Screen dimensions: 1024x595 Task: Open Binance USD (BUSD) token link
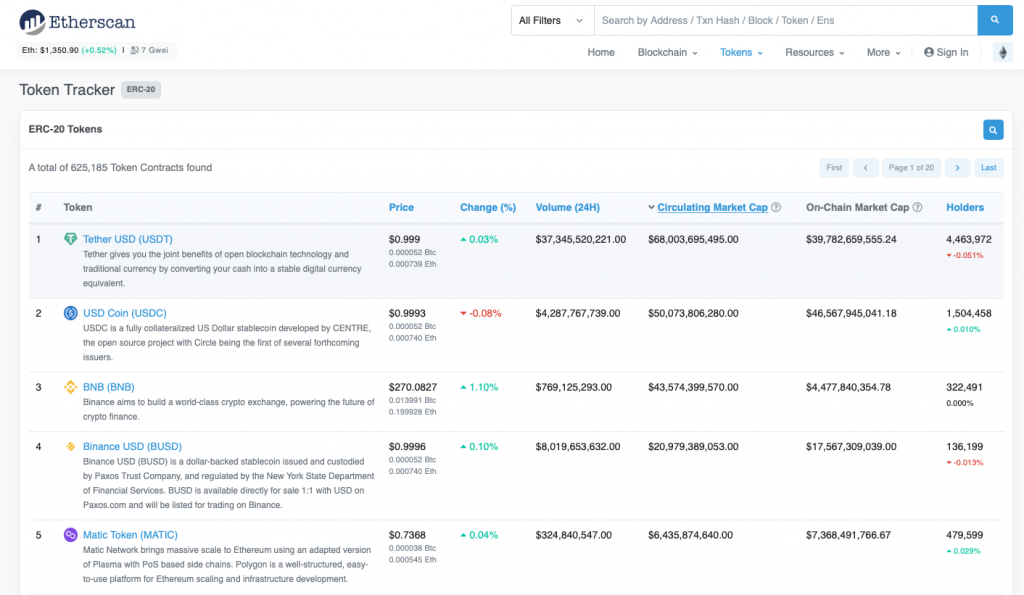(x=133, y=446)
